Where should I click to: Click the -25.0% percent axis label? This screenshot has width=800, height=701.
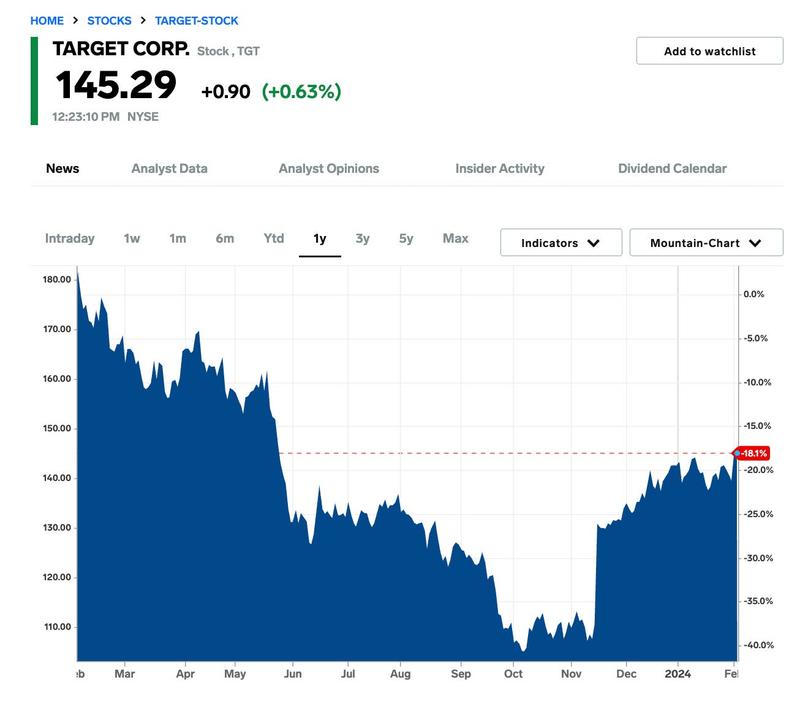point(758,514)
